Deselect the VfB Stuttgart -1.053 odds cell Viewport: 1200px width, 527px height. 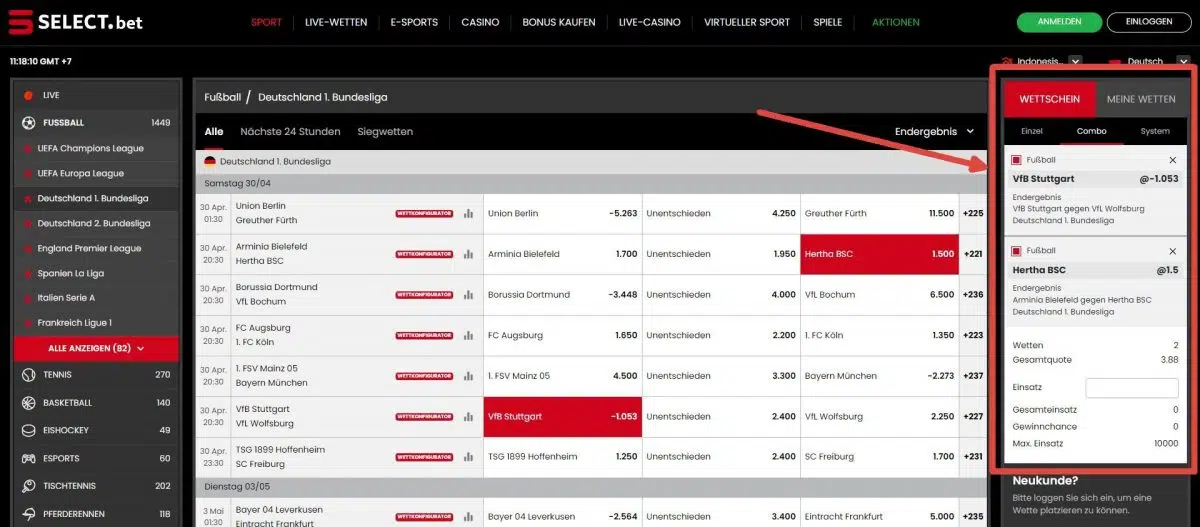pyautogui.click(x=562, y=417)
